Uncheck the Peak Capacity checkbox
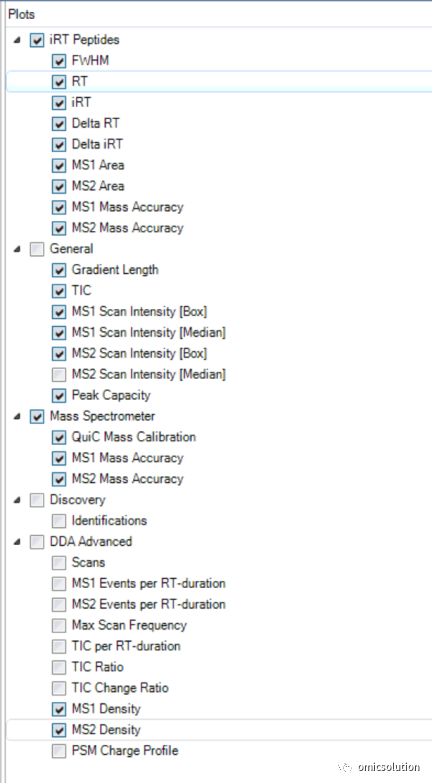Image resolution: width=433 pixels, height=784 pixels. [x=59, y=396]
